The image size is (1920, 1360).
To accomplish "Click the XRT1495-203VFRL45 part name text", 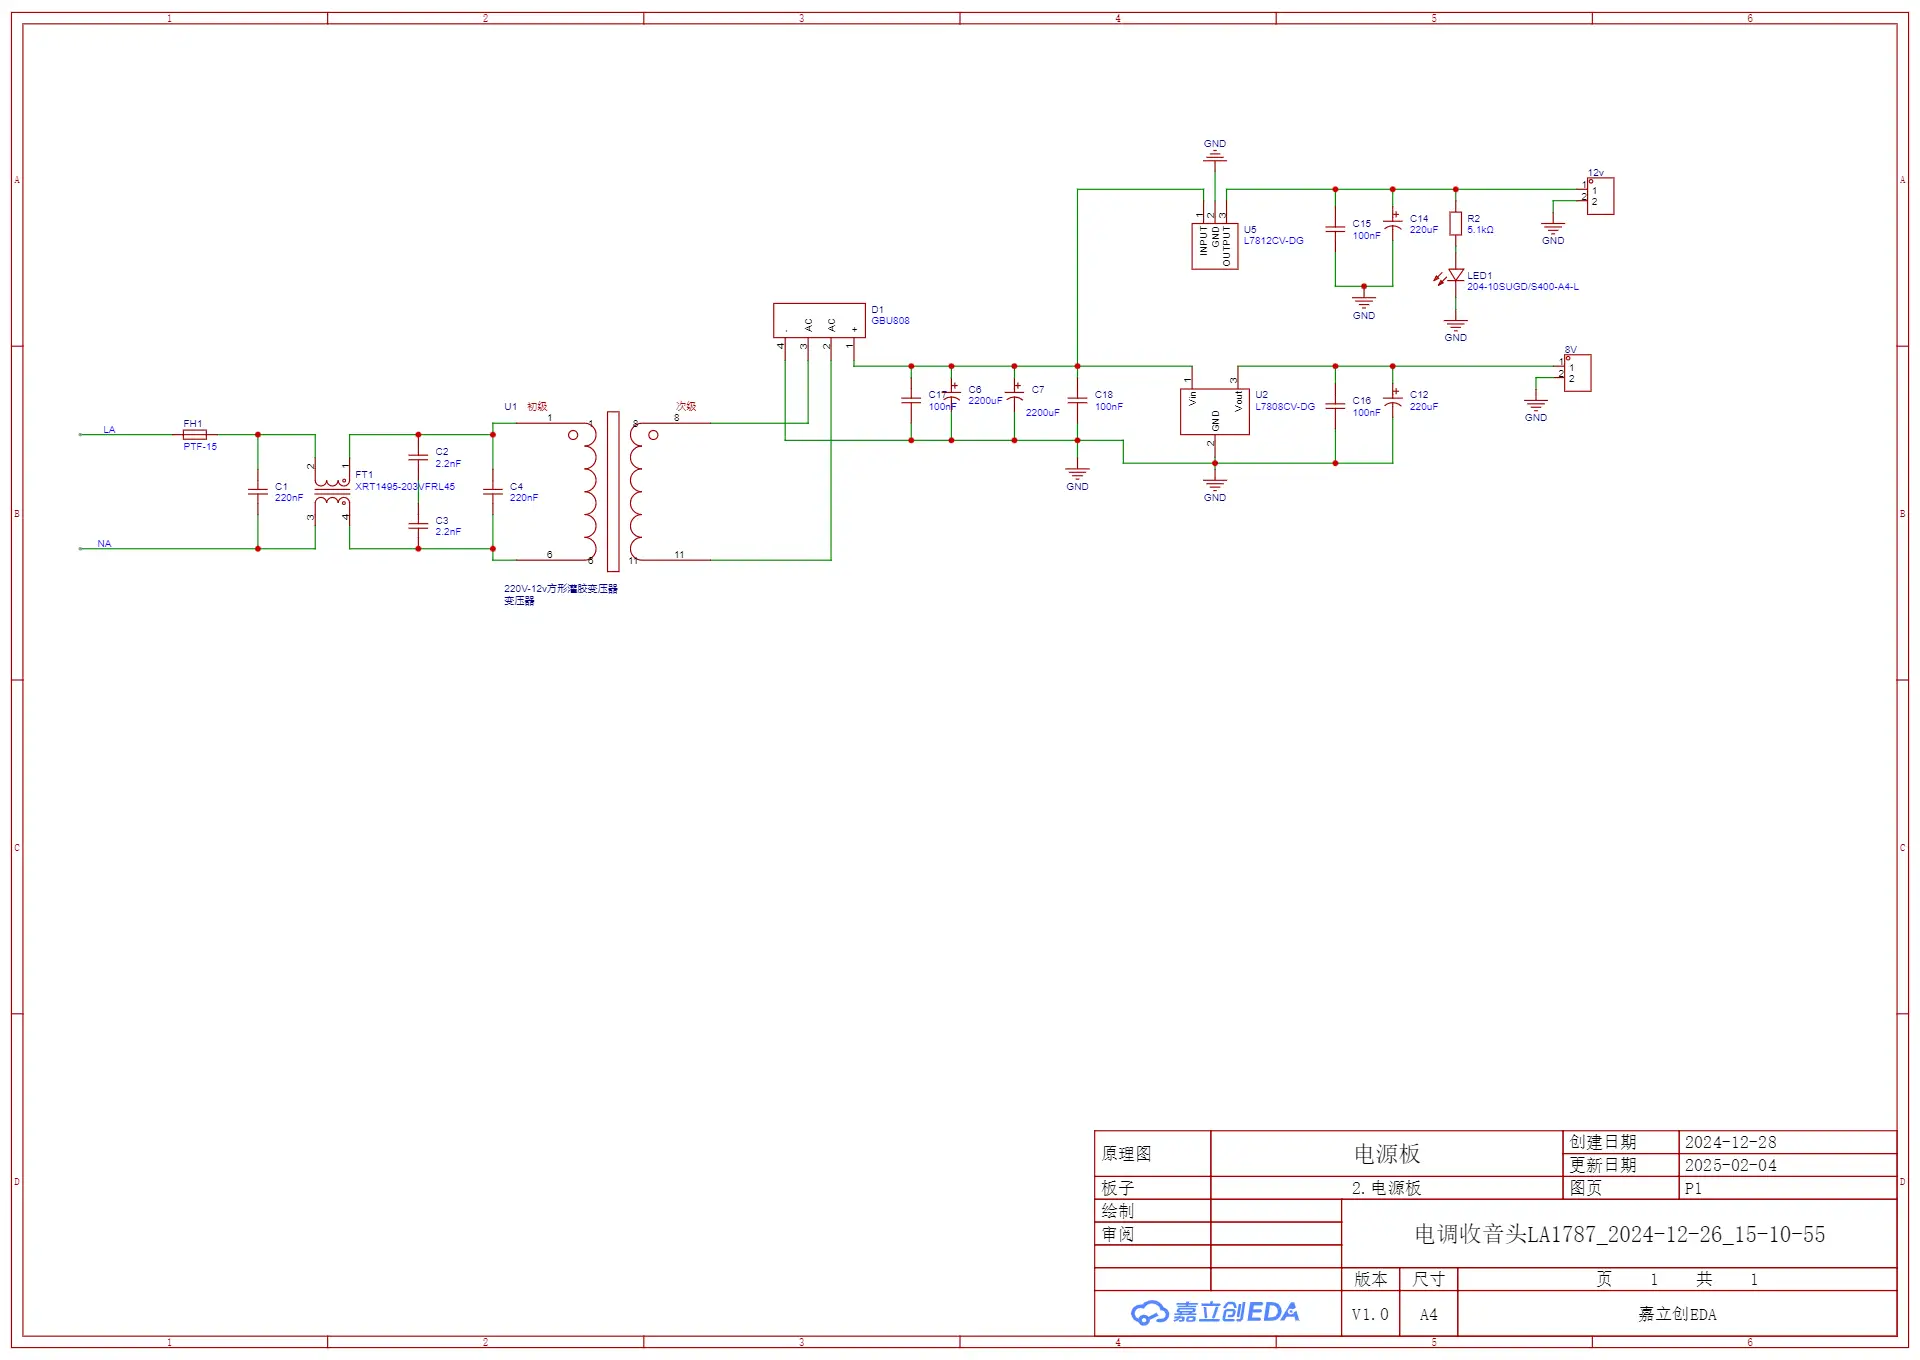I will click(x=405, y=487).
